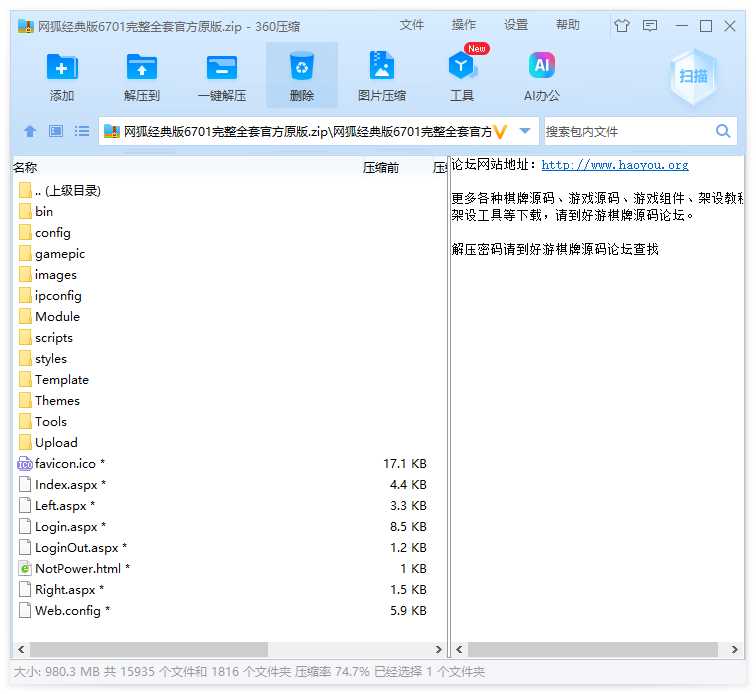This screenshot has width=756, height=694.
Task: Select the Template folder
Action: 54,380
